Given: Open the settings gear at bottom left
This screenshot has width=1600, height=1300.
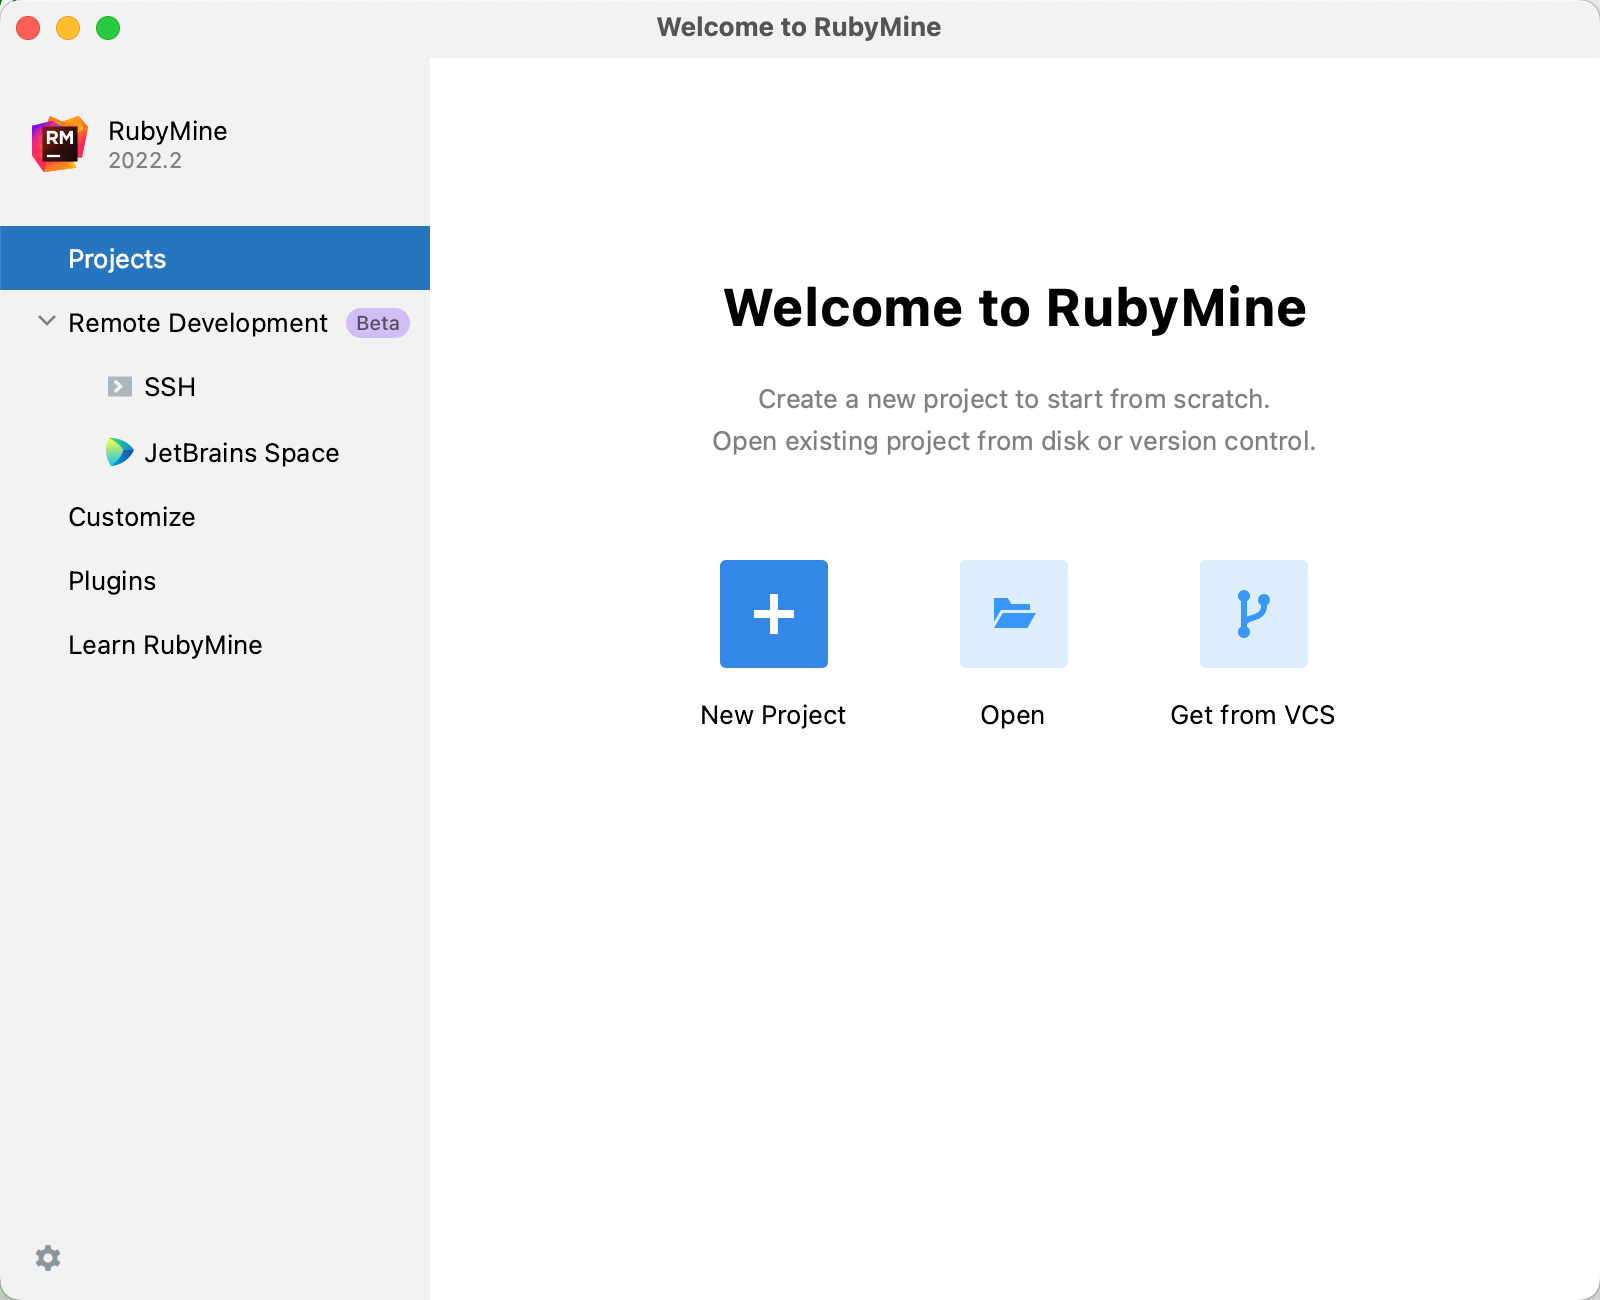Looking at the screenshot, I should coord(48,1258).
